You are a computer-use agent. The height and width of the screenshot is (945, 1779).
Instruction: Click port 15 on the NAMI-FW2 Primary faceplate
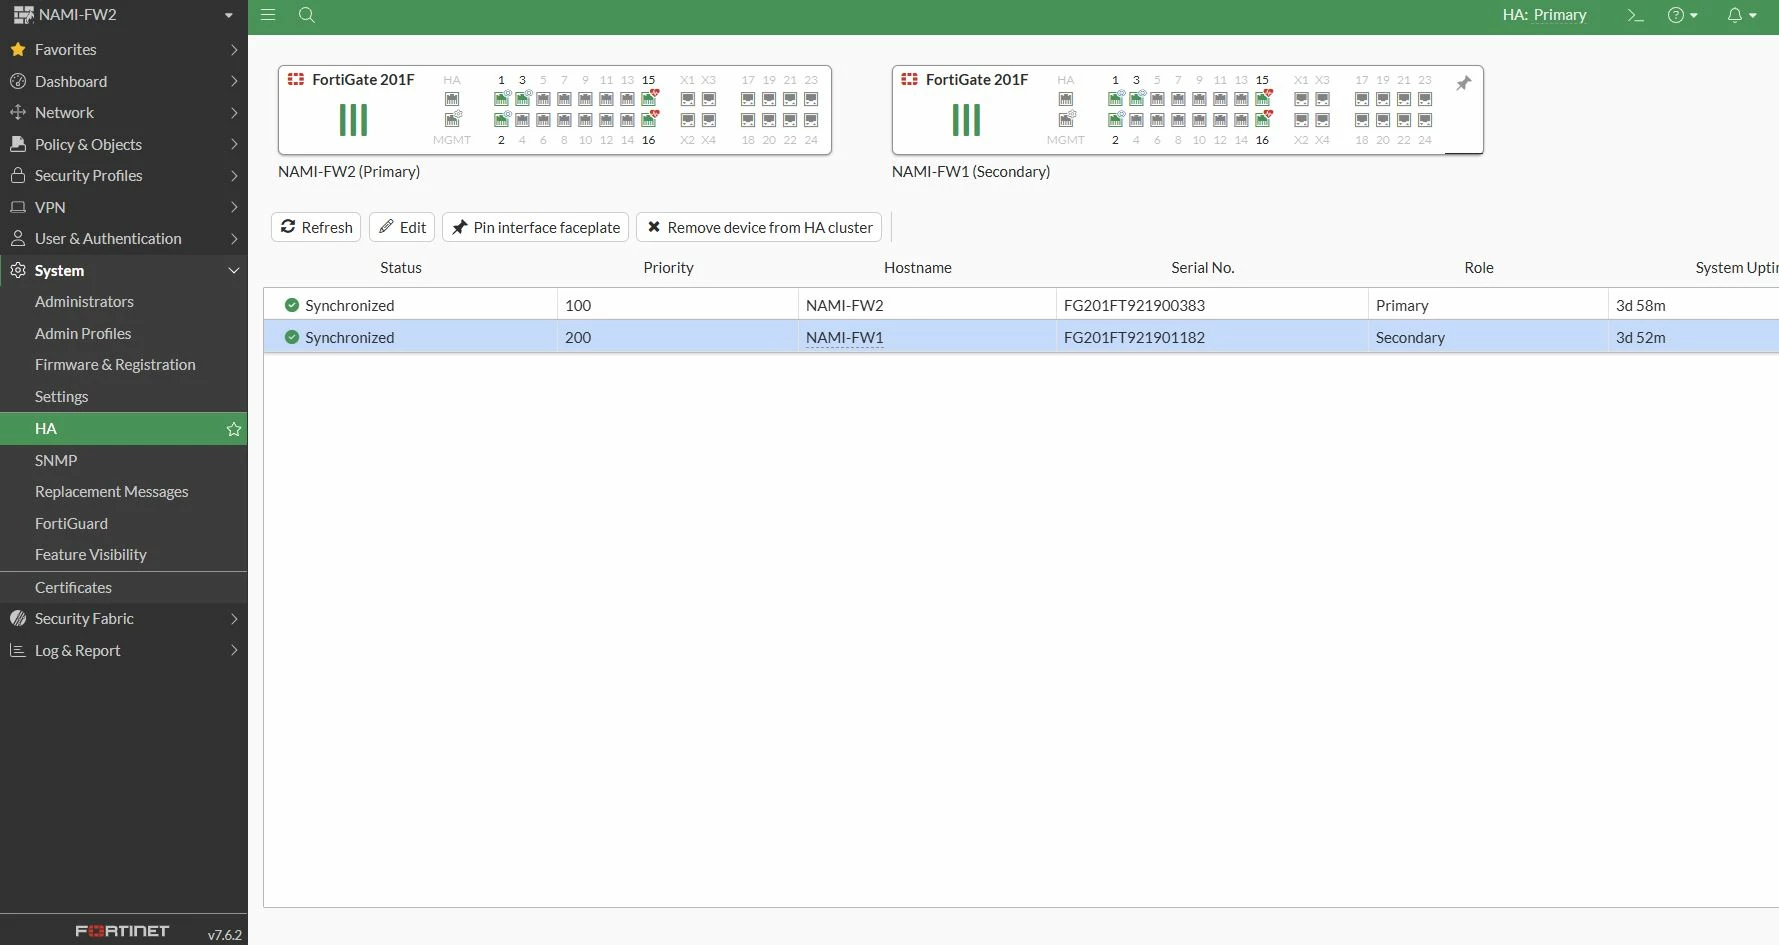click(x=649, y=98)
